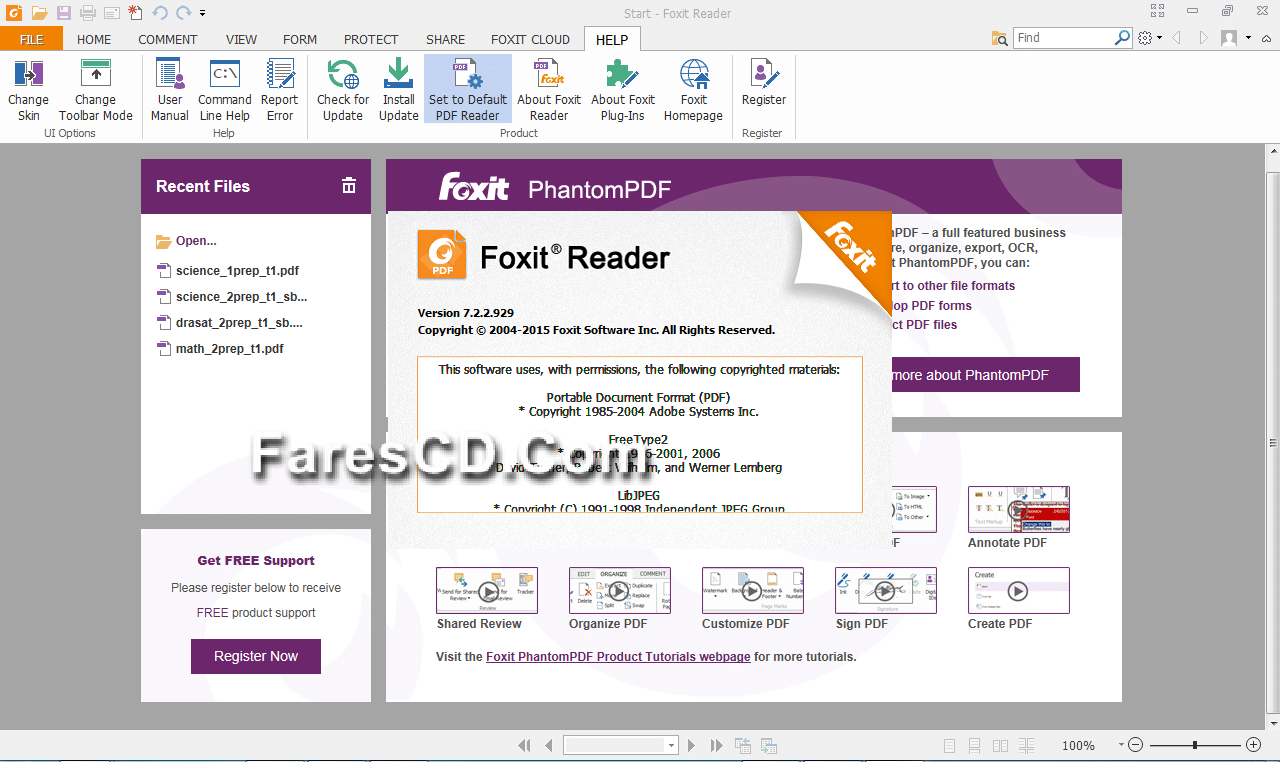The image size is (1280, 762).
Task: Open science_1prep_t1.pdf recent file
Action: pyautogui.click(x=229, y=271)
